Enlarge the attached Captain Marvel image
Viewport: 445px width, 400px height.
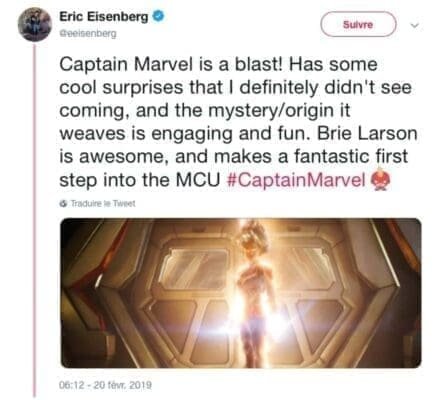click(241, 293)
